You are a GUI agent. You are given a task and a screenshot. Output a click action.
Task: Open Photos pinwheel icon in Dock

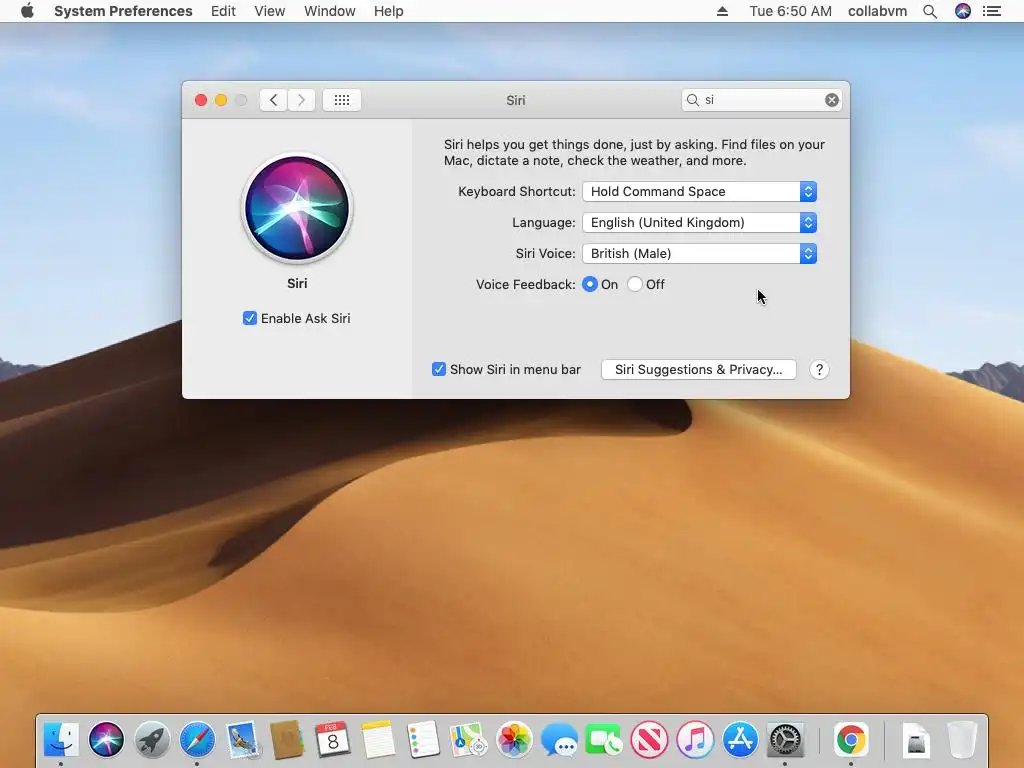coord(514,739)
